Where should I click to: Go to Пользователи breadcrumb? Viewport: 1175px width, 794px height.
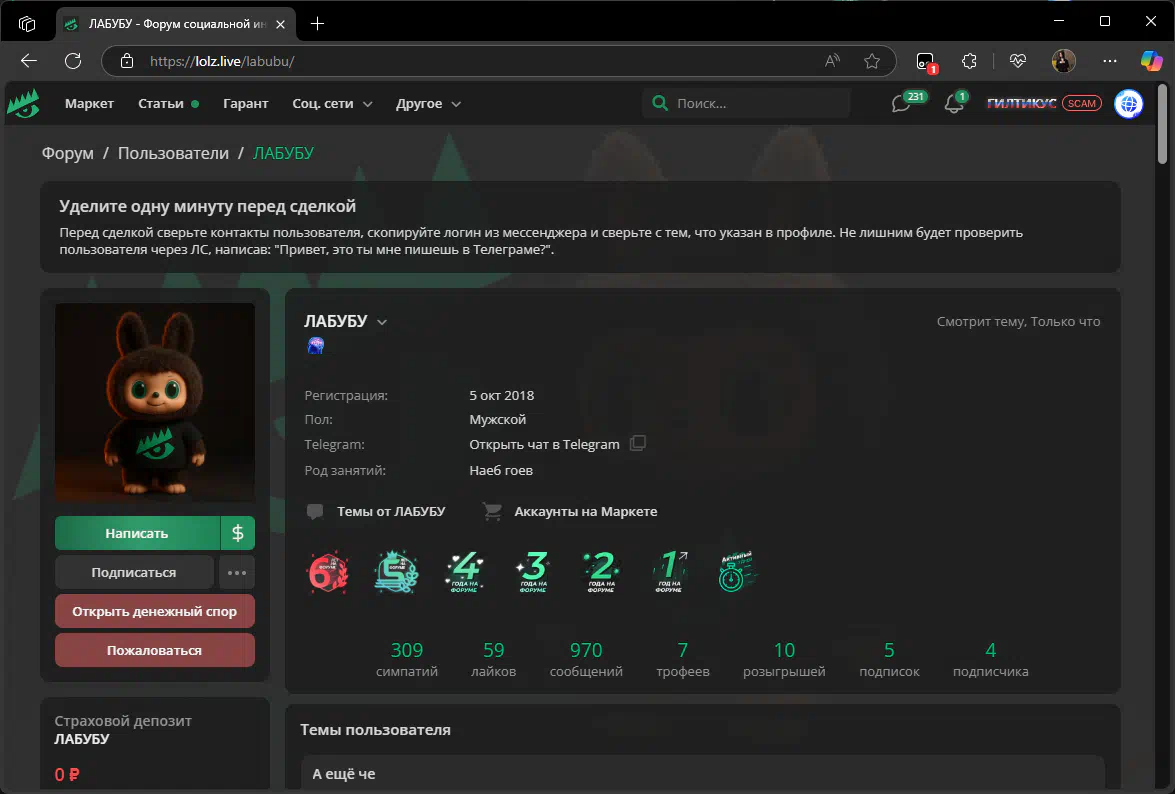(173, 153)
